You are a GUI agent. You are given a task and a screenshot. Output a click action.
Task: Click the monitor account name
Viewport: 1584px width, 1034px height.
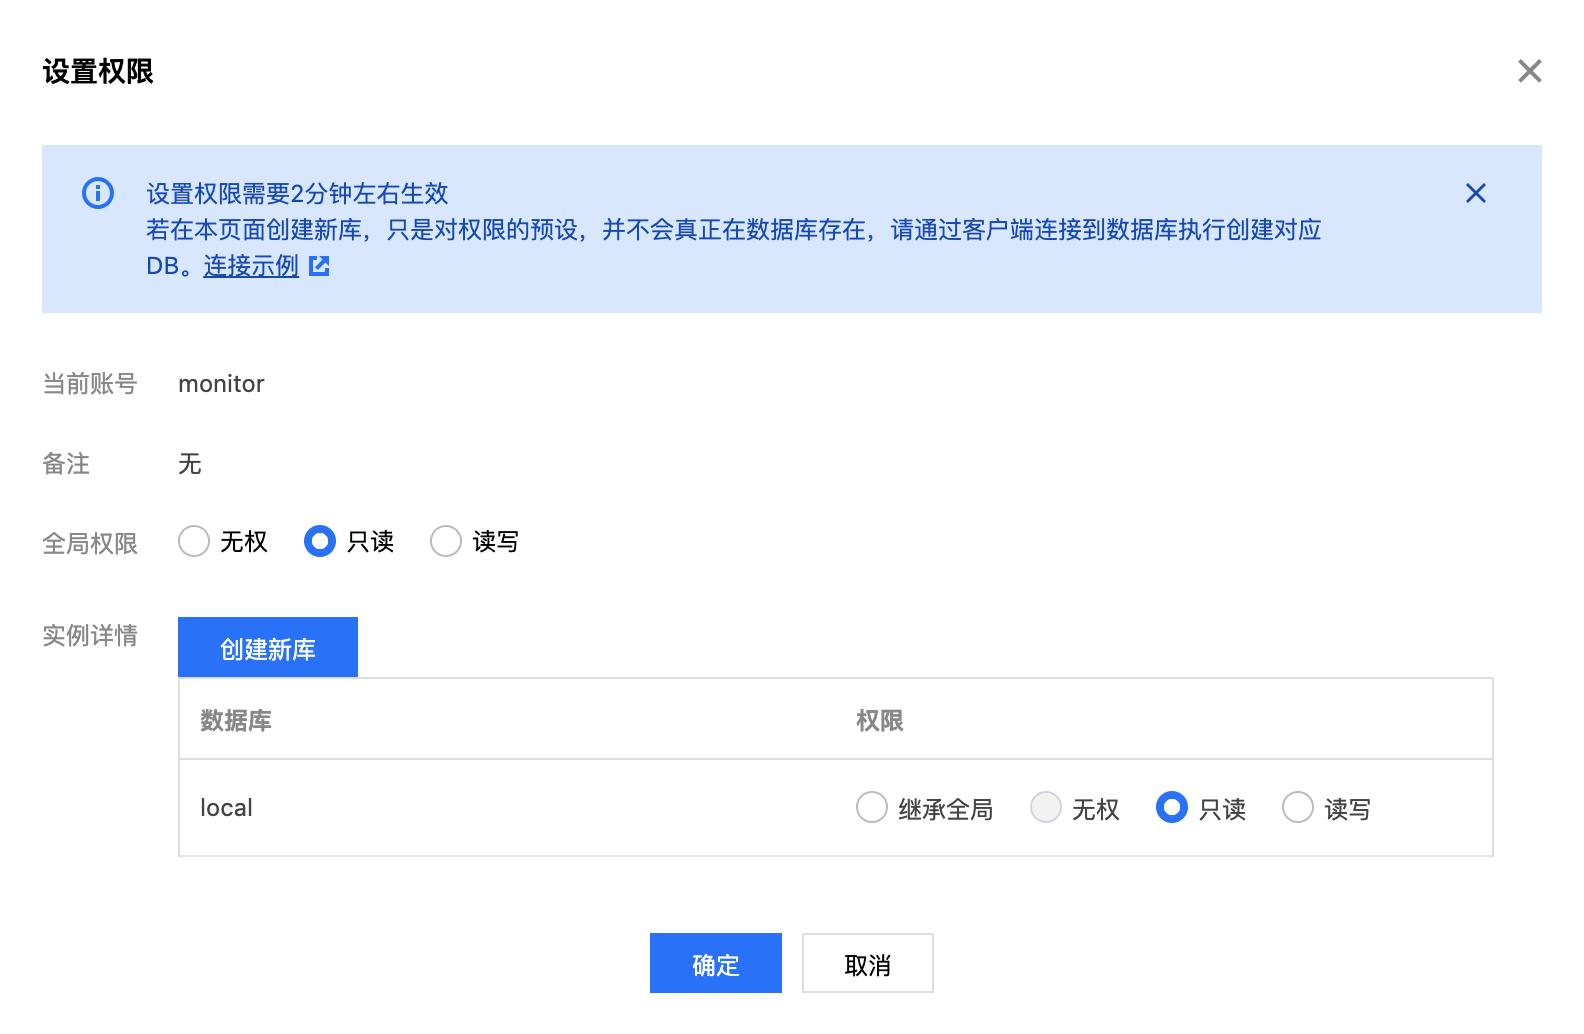pyautogui.click(x=221, y=384)
